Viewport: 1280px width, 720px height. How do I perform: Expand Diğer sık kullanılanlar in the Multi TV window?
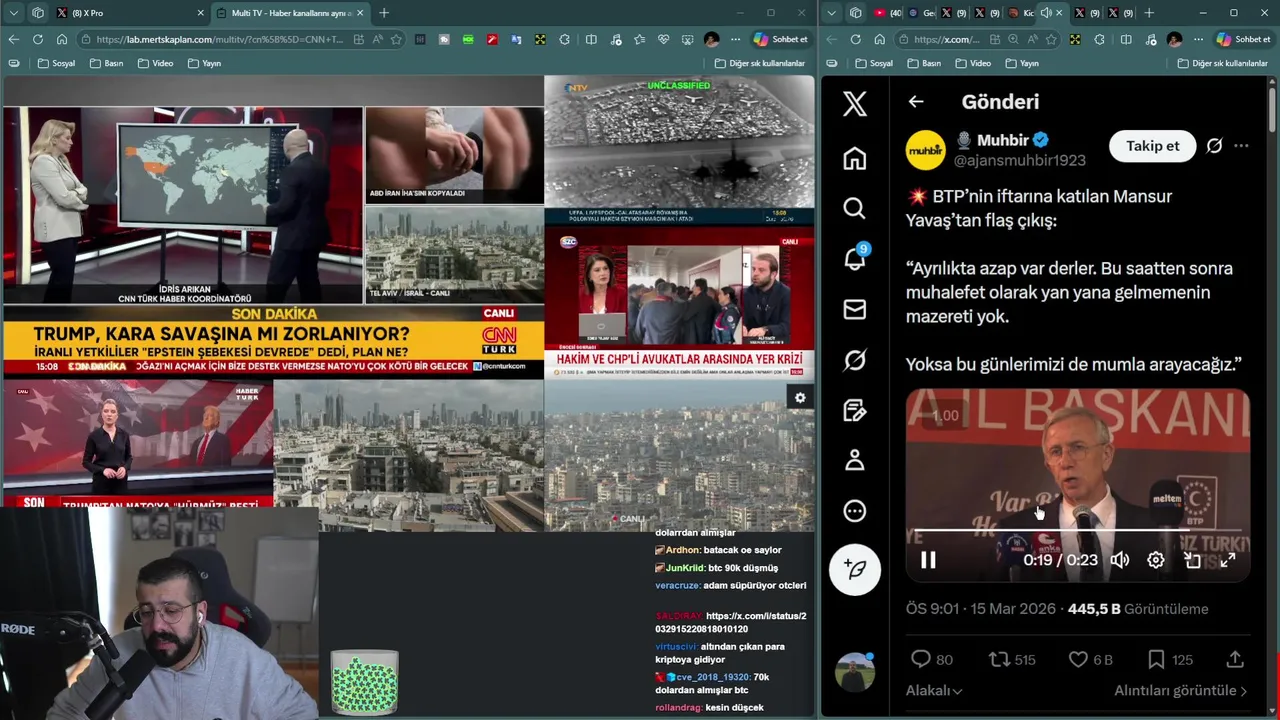[760, 63]
